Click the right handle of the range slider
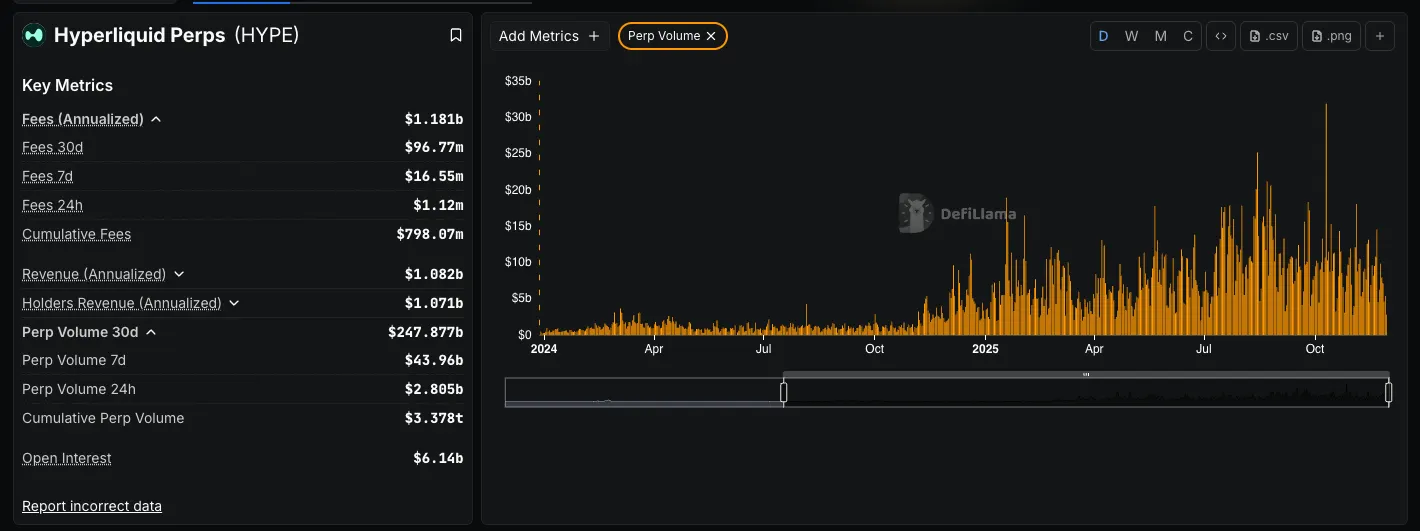This screenshot has height=531, width=1420. pos(1388,393)
